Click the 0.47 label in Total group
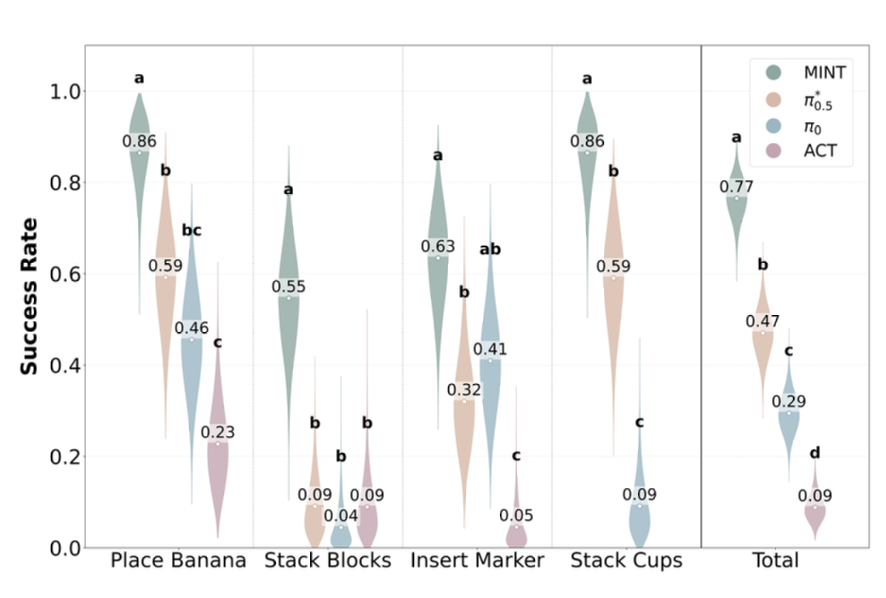 (x=762, y=322)
